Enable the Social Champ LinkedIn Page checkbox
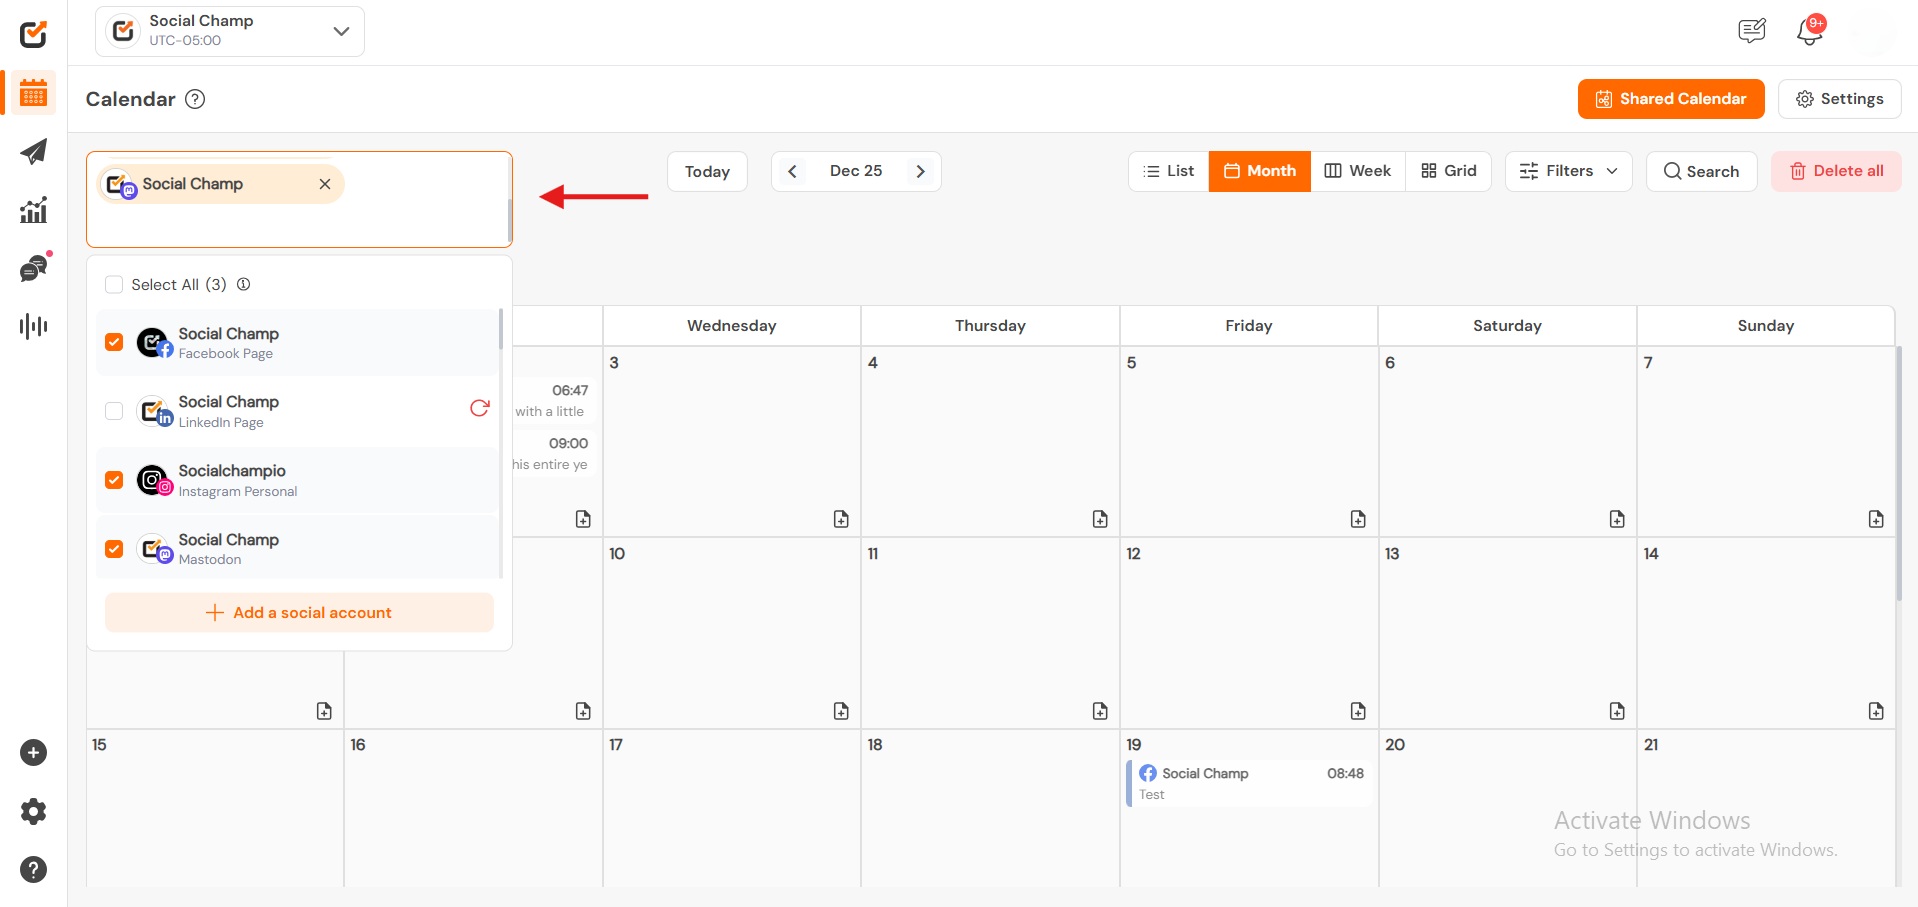This screenshot has width=1918, height=907. click(114, 411)
